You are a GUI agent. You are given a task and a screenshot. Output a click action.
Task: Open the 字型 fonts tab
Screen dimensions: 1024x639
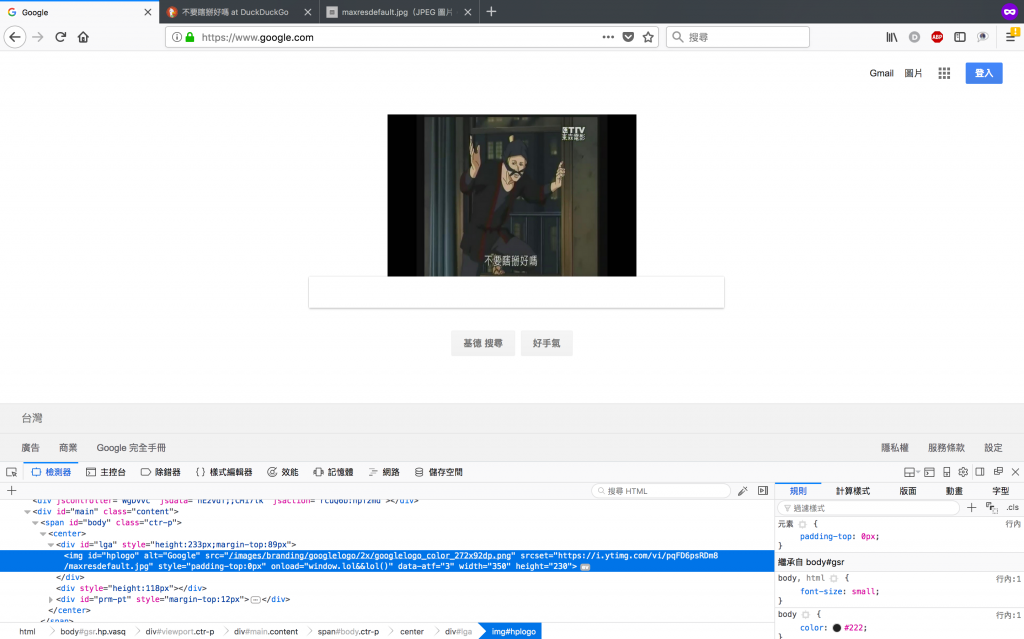[1000, 491]
